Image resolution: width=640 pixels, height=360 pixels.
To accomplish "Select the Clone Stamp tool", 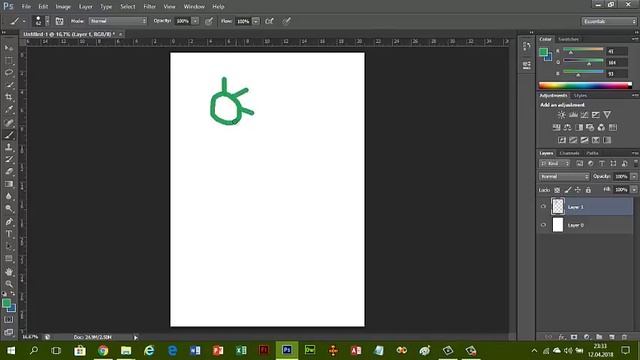I will click(x=9, y=147).
